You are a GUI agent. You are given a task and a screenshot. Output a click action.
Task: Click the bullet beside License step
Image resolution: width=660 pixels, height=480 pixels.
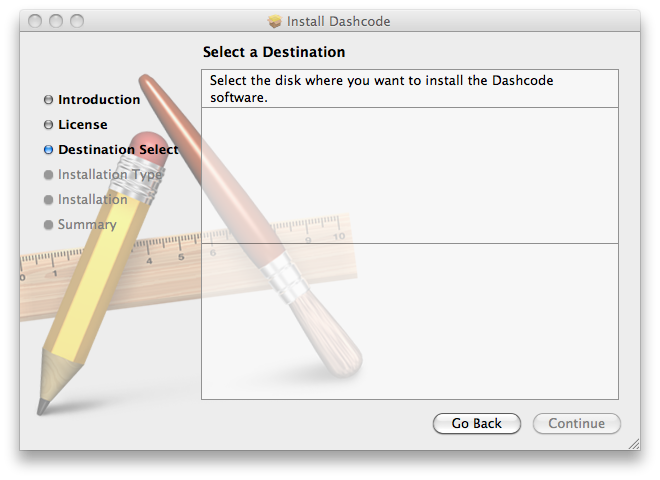point(48,125)
